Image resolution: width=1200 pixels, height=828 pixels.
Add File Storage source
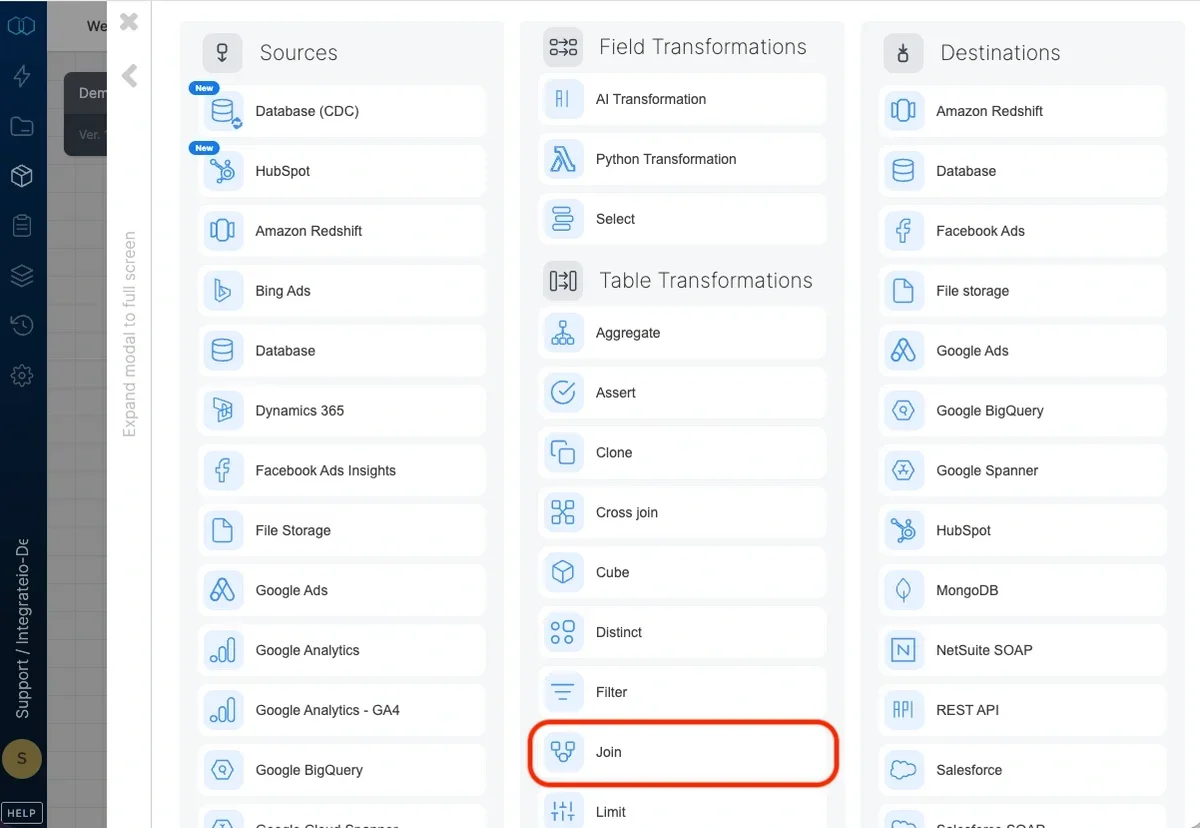342,531
